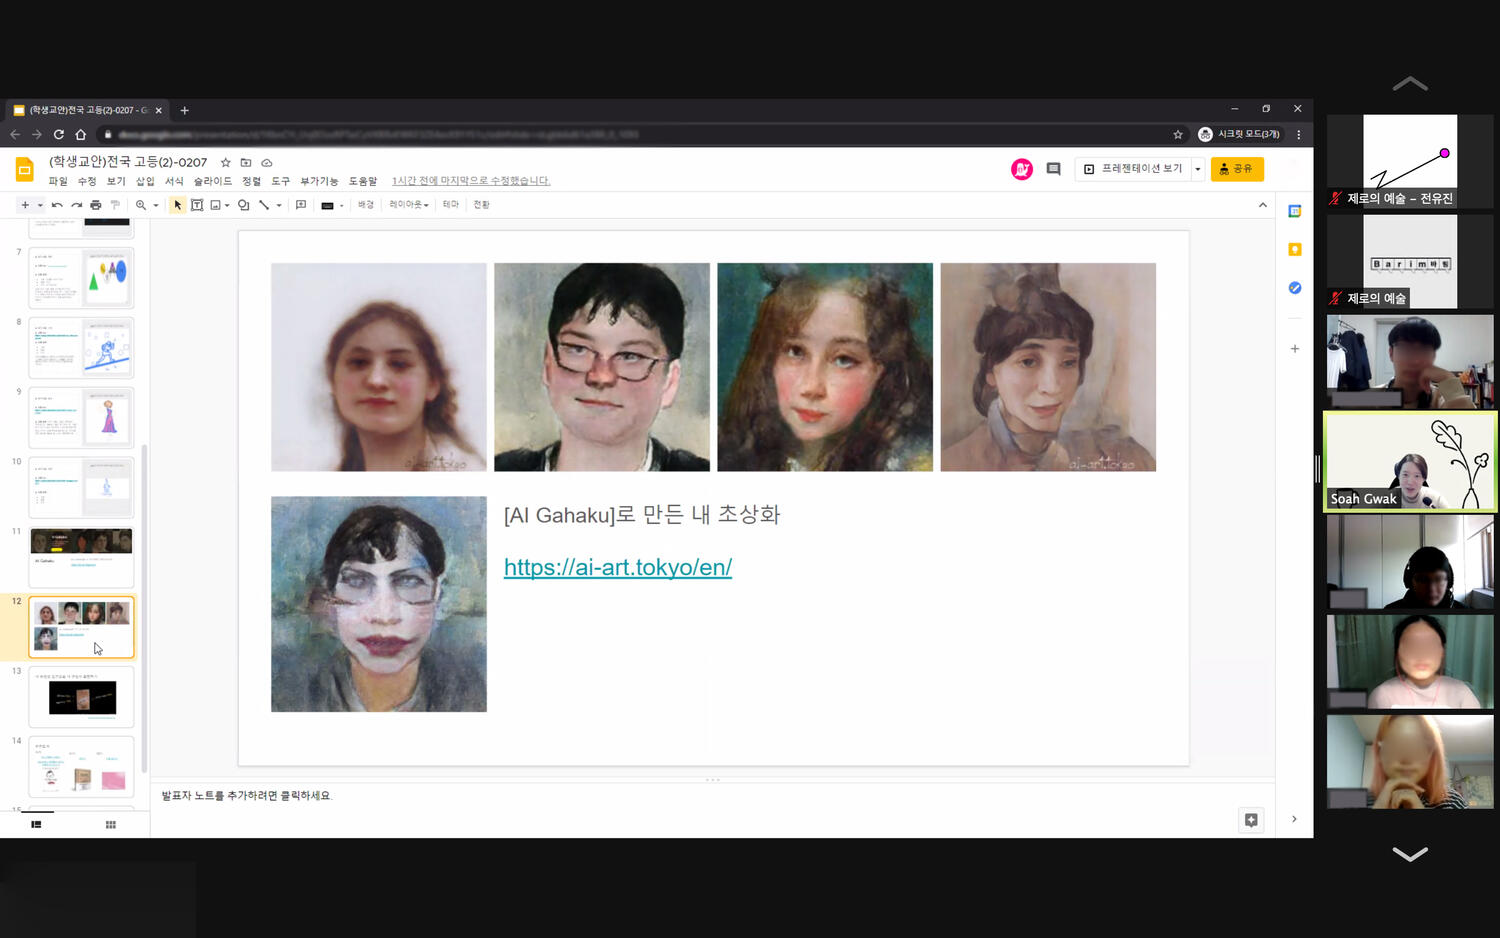The width and height of the screenshot is (1500, 938).
Task: Open the last-edited version history link
Action: (x=471, y=181)
